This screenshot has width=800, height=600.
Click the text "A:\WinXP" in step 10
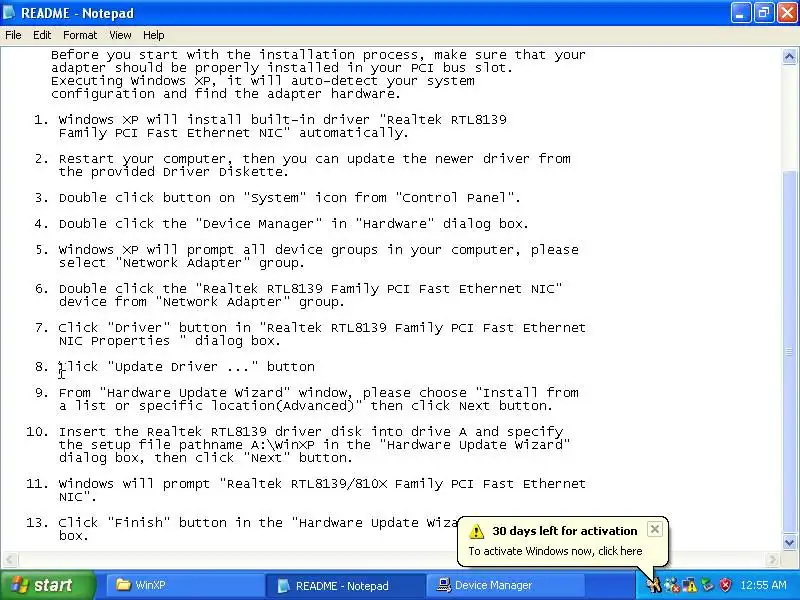coord(283,445)
